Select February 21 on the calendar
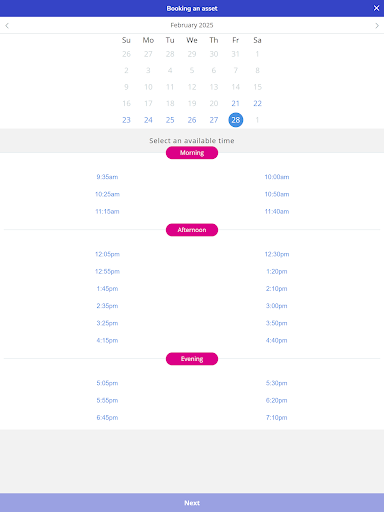Screen dimensions: 384x512 [236, 103]
